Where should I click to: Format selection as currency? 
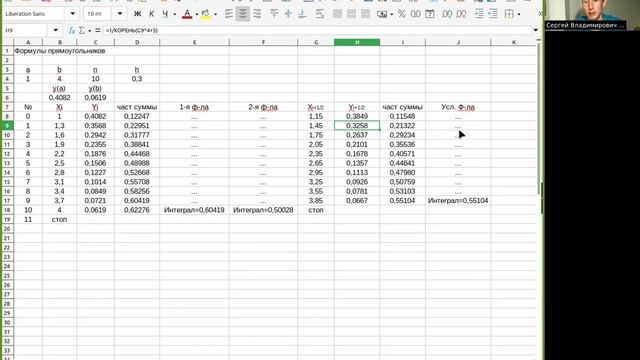[x=382, y=14]
